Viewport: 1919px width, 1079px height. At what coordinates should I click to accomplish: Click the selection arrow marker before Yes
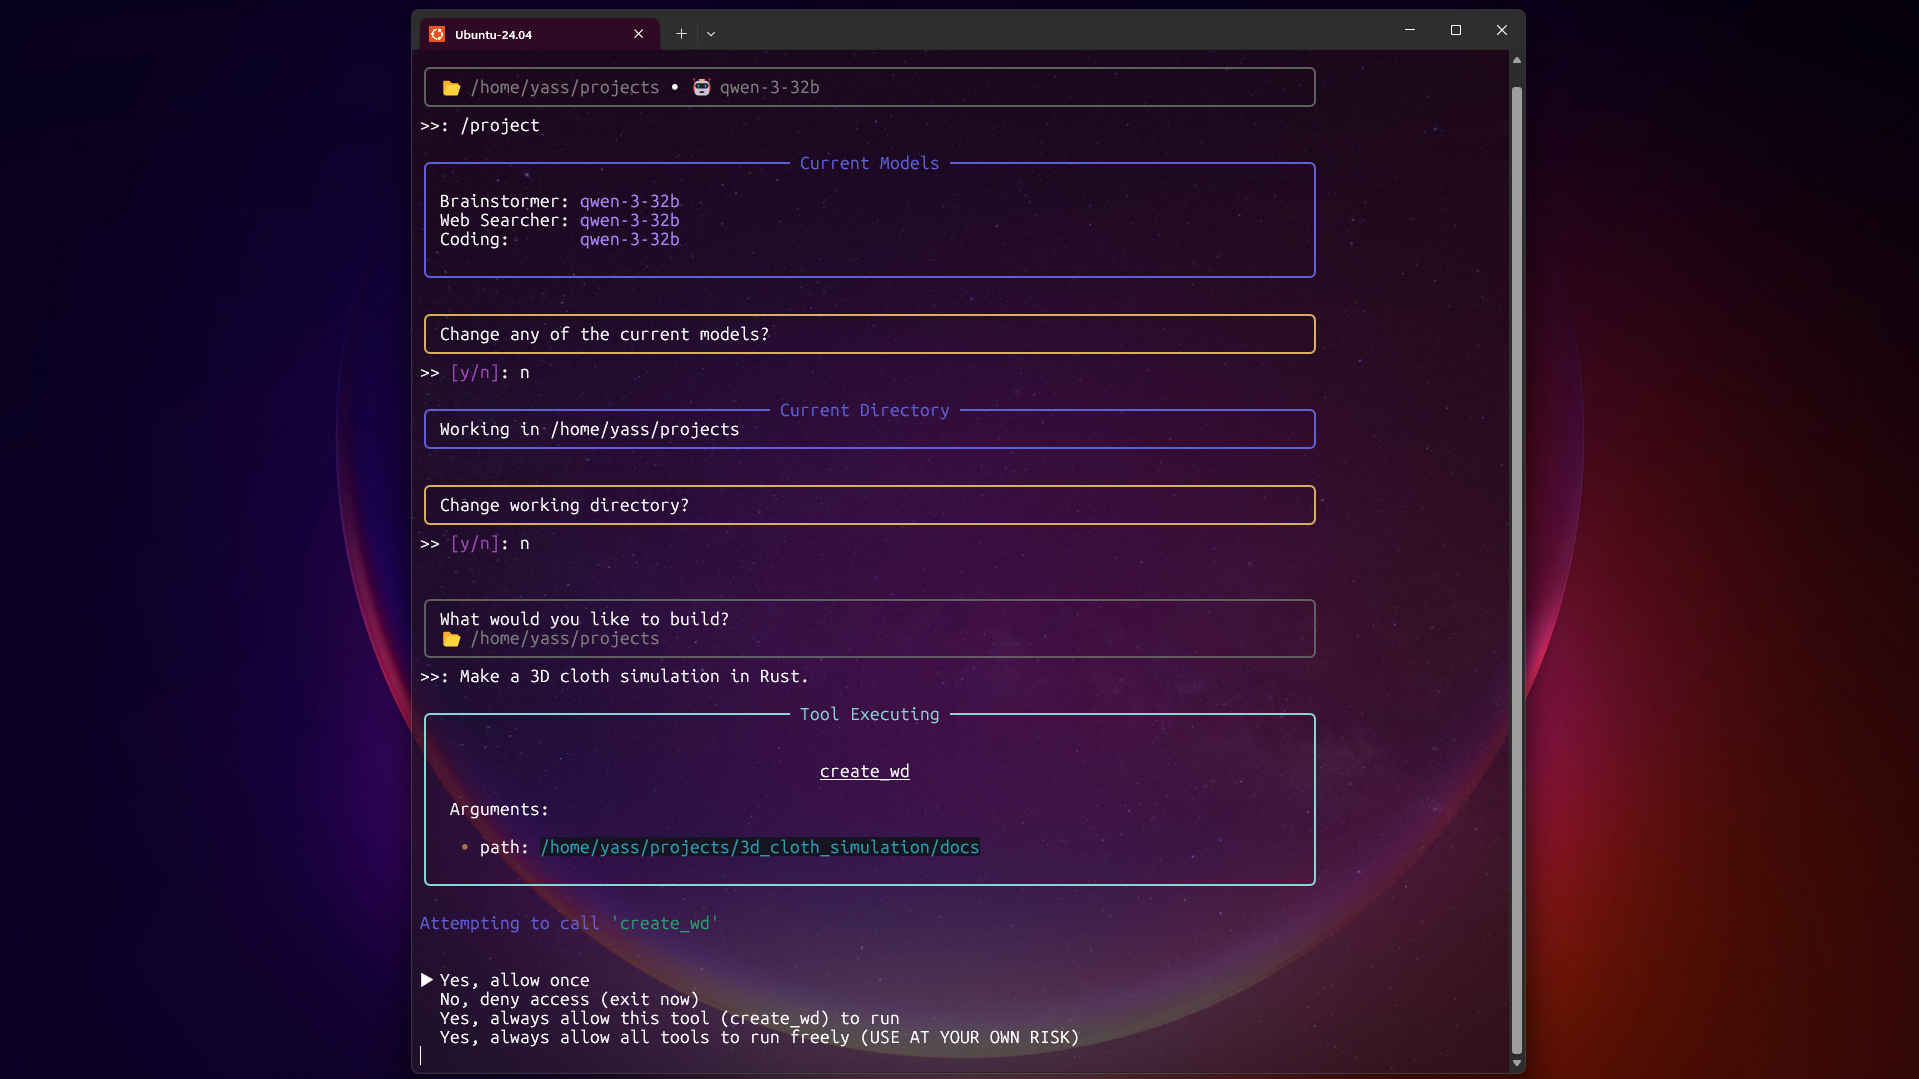(427, 980)
